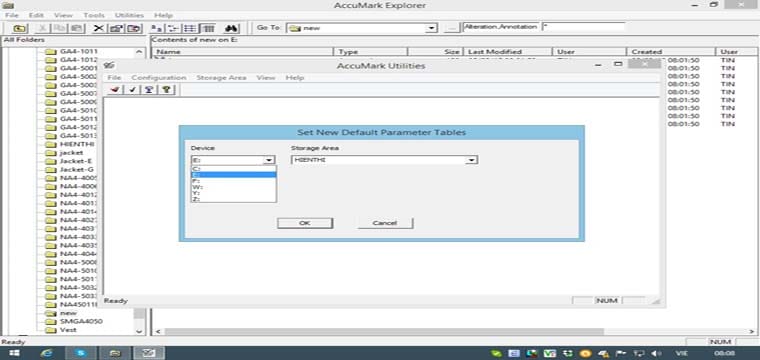Select the Jacket-E folder in tree
The width and height of the screenshot is (760, 360).
[76, 161]
